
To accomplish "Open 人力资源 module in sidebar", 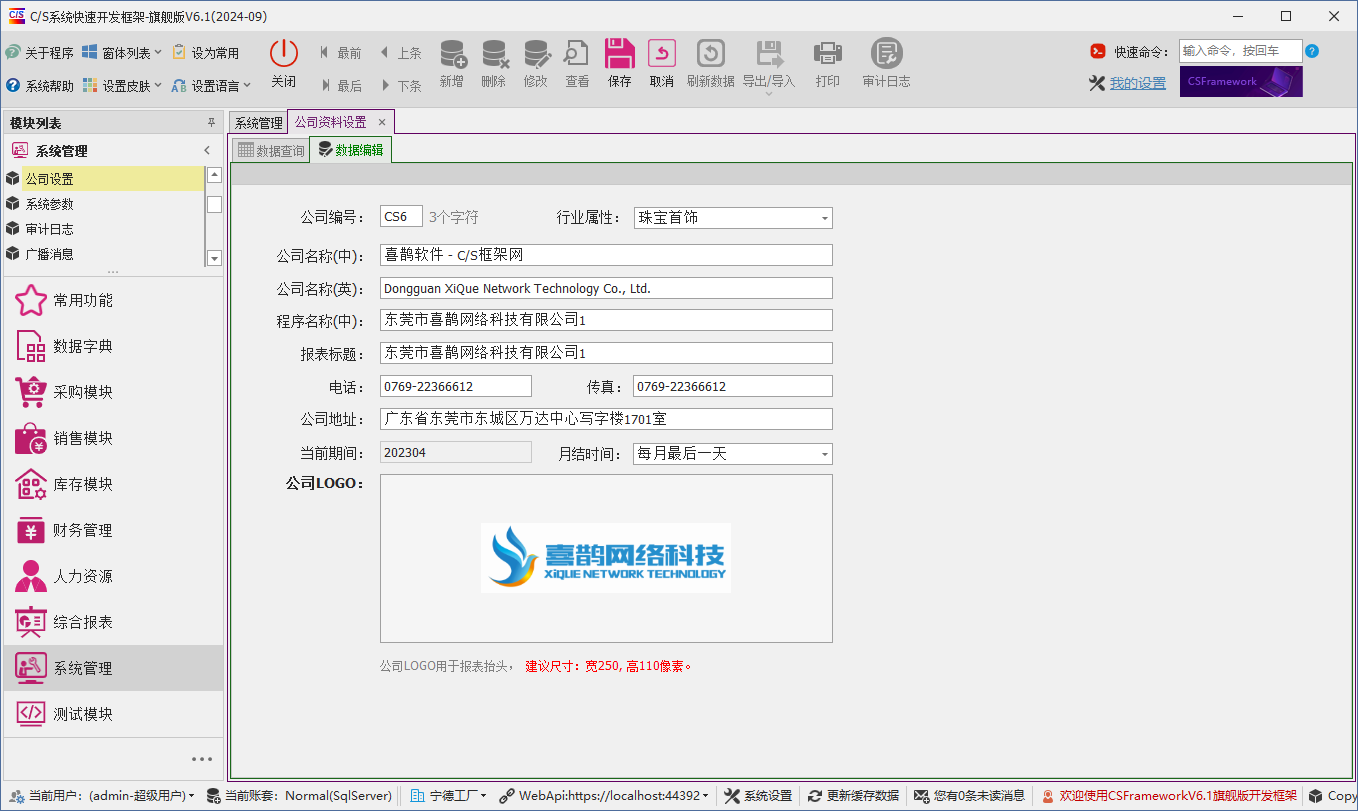I will pyautogui.click(x=114, y=576).
